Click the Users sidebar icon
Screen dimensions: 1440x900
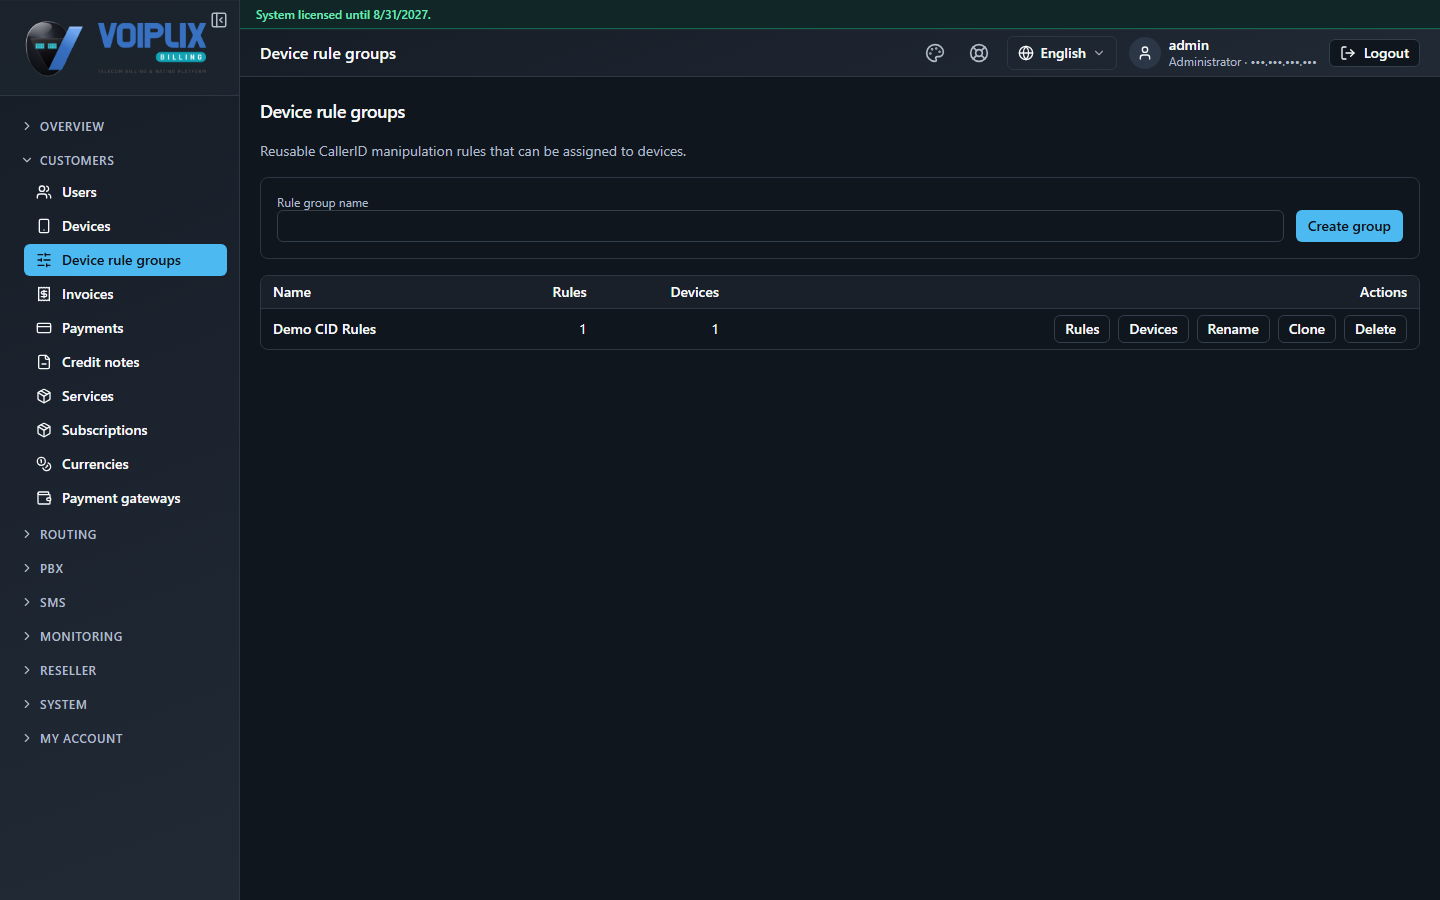click(x=44, y=192)
